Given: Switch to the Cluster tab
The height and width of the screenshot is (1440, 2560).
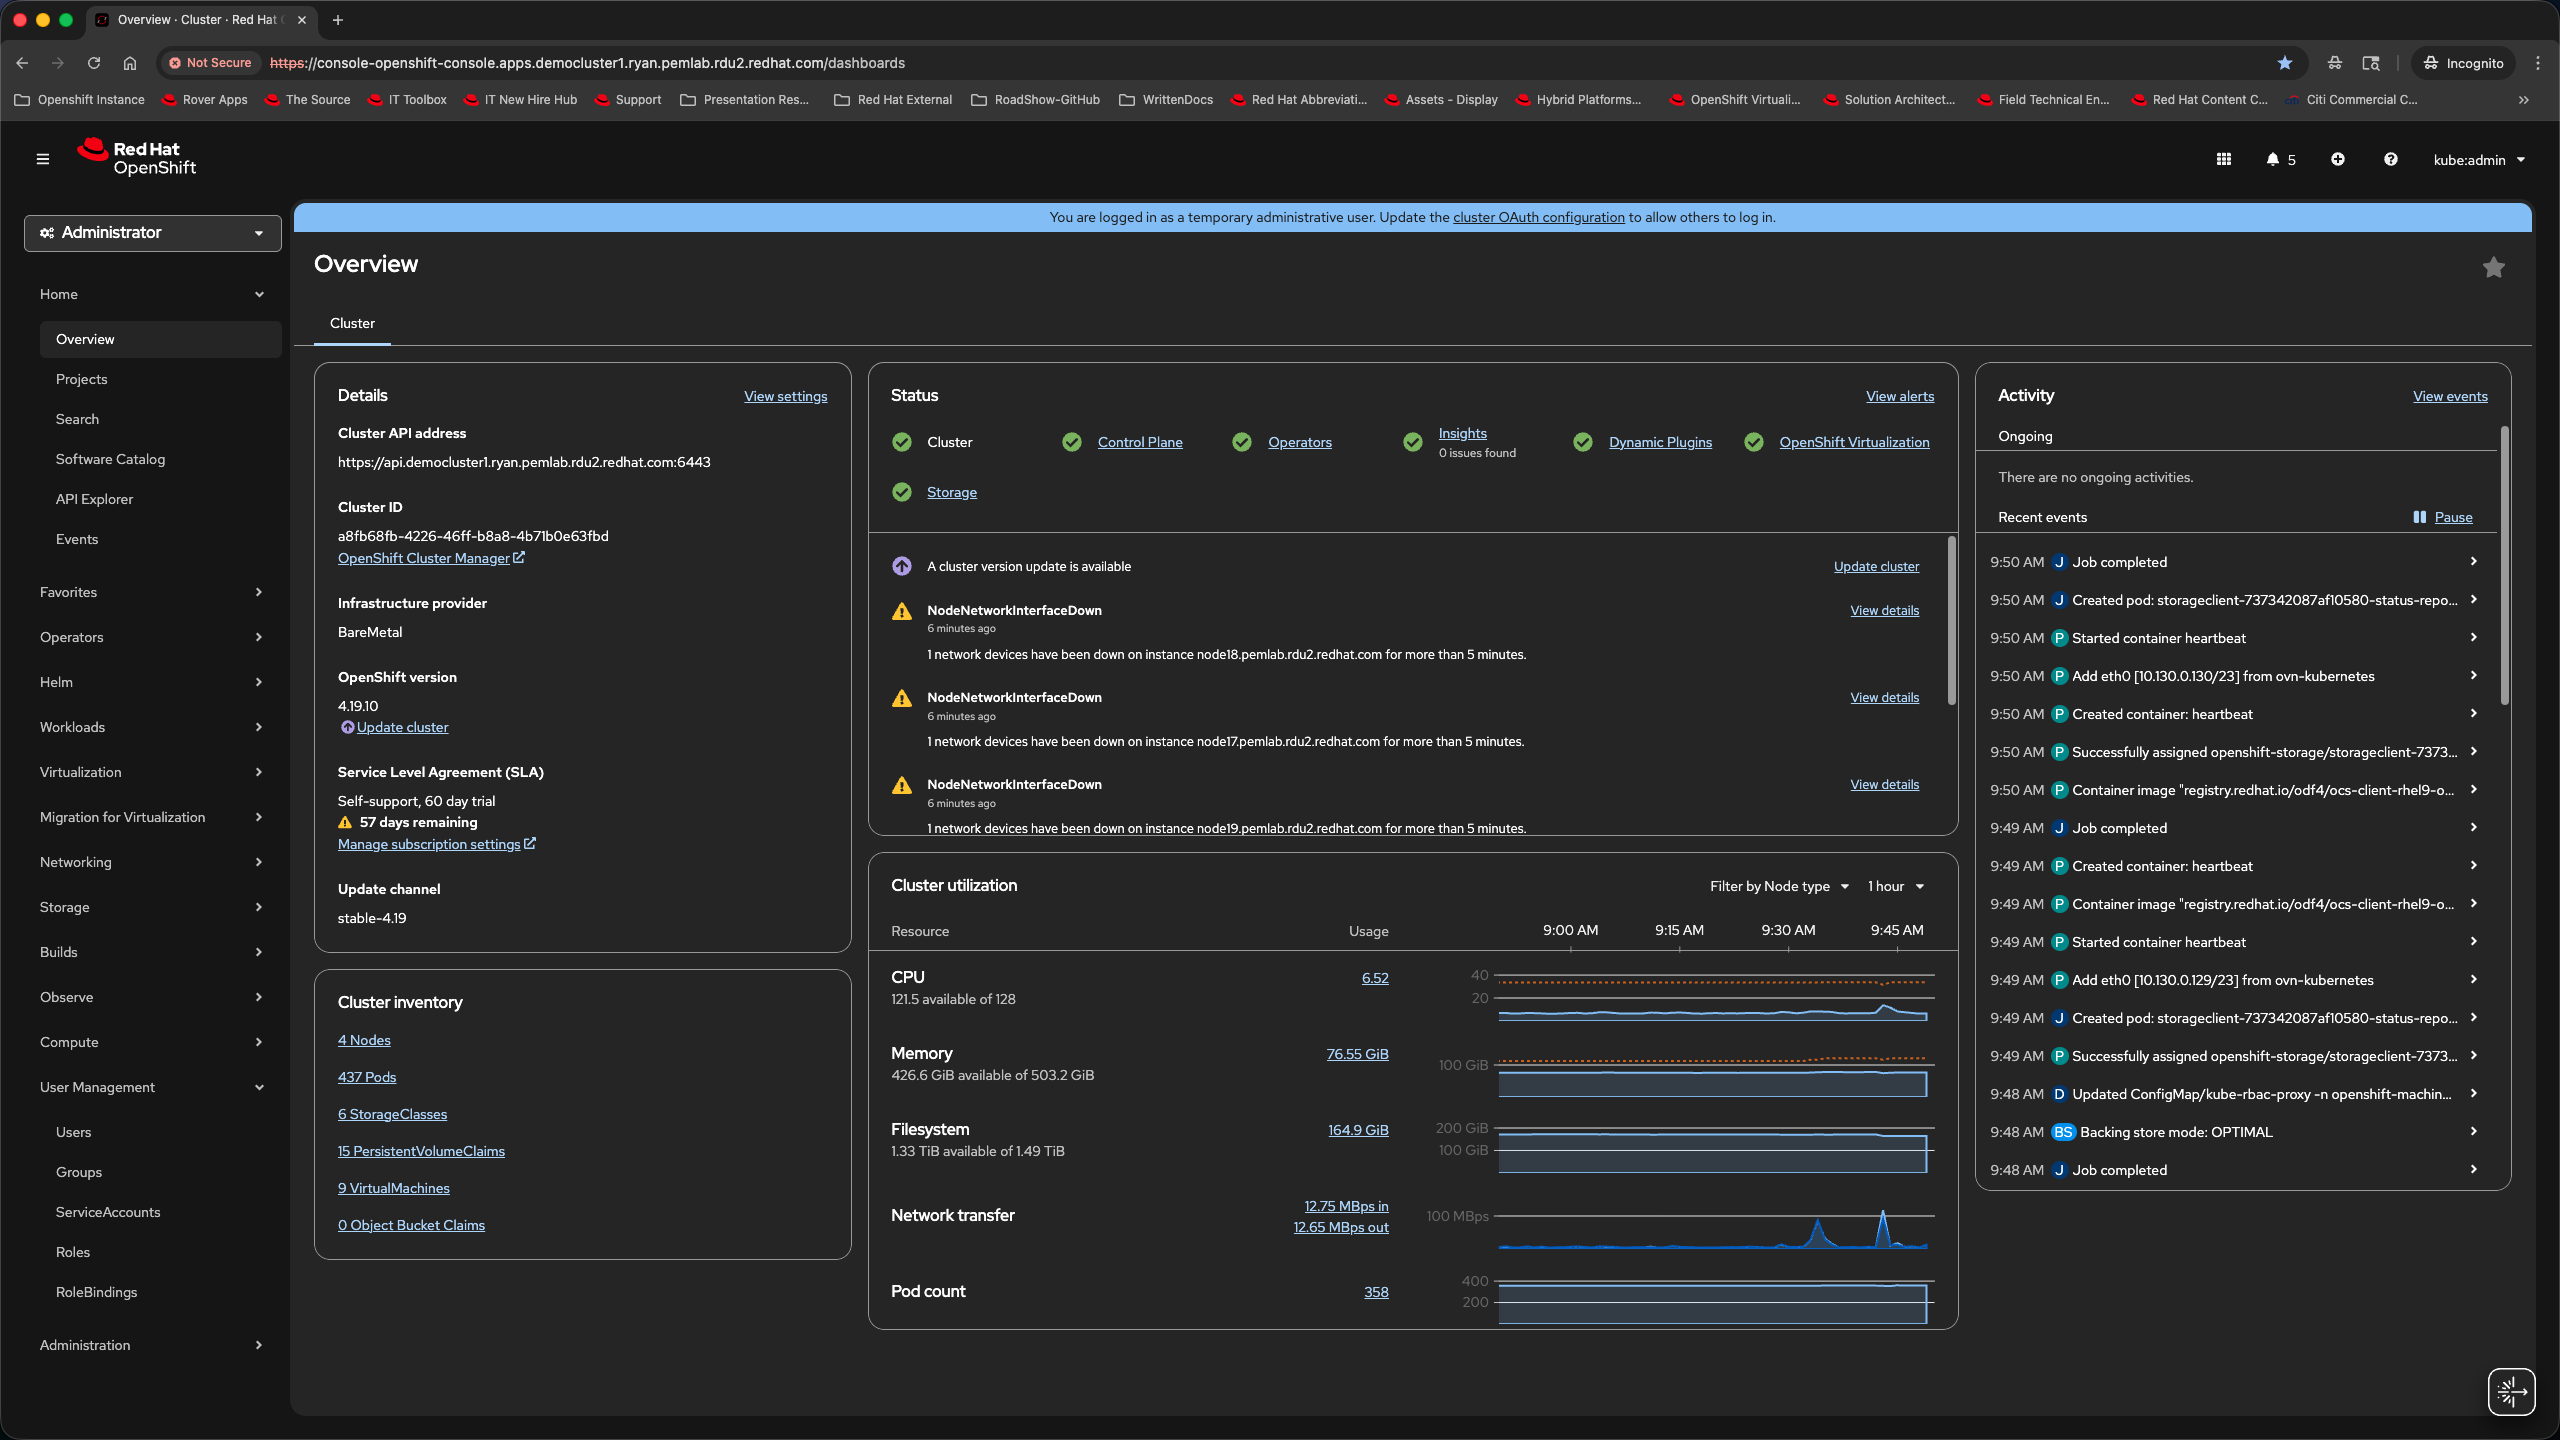Looking at the screenshot, I should point(351,323).
